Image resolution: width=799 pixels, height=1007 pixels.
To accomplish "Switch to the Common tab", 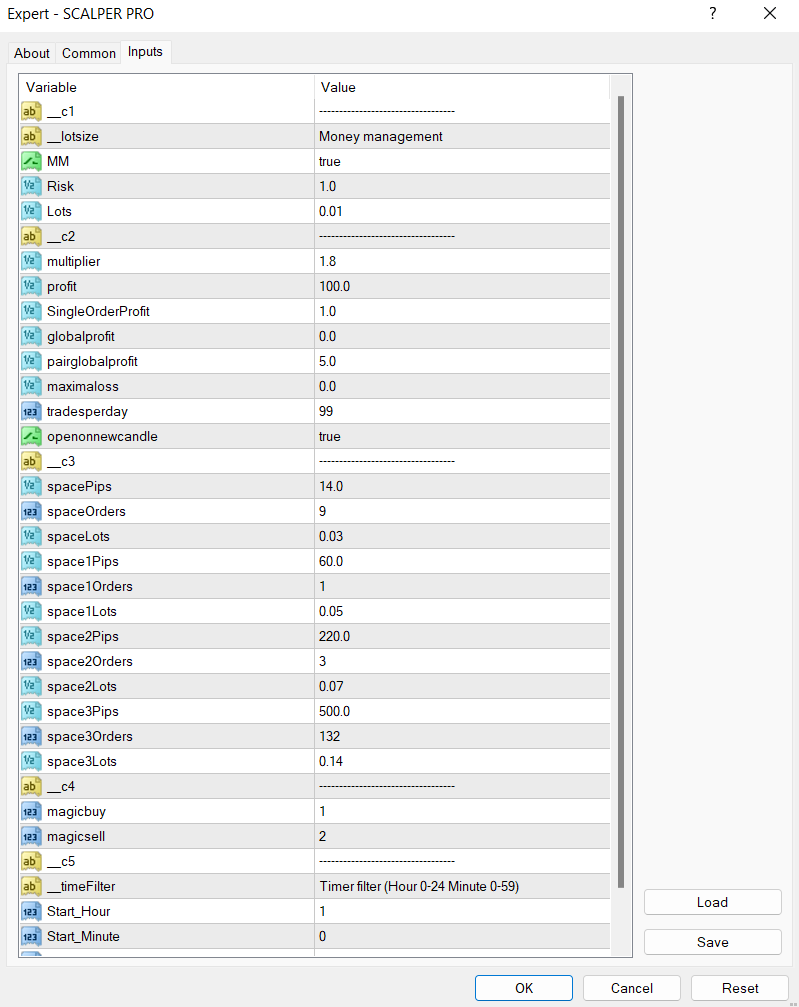I will point(89,53).
